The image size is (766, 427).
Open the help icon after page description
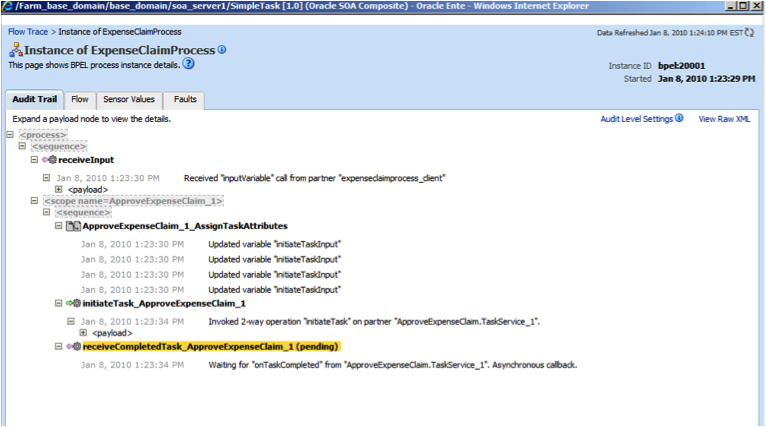(189, 65)
